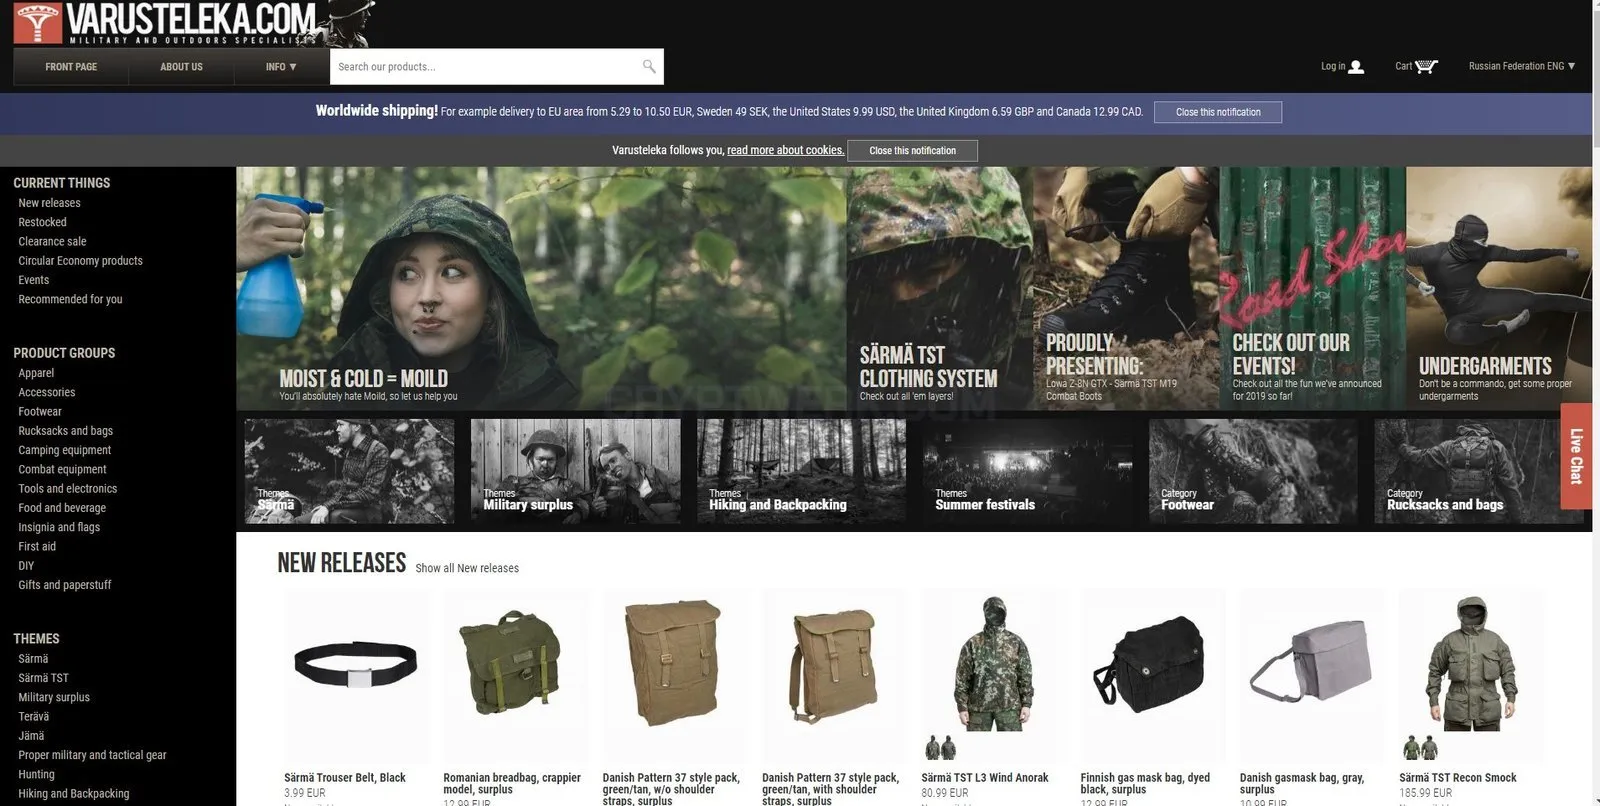Image resolution: width=1600 pixels, height=806 pixels.
Task: Open the Terävä theme
Action: click(33, 716)
